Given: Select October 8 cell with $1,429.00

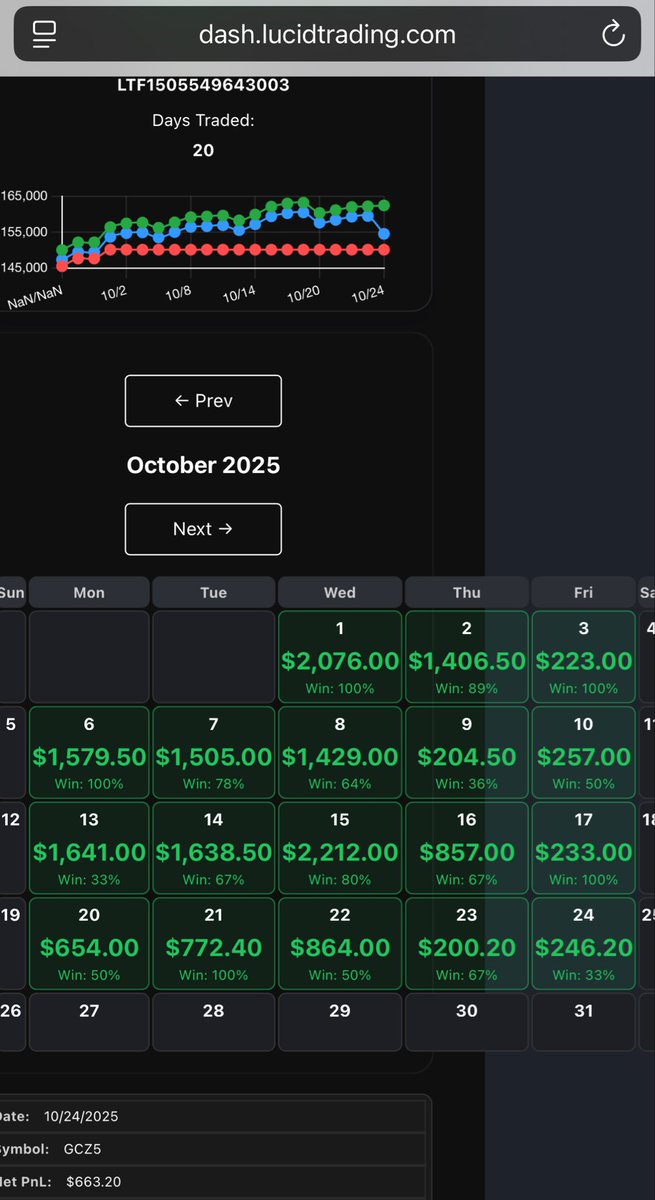Looking at the screenshot, I should pos(340,752).
